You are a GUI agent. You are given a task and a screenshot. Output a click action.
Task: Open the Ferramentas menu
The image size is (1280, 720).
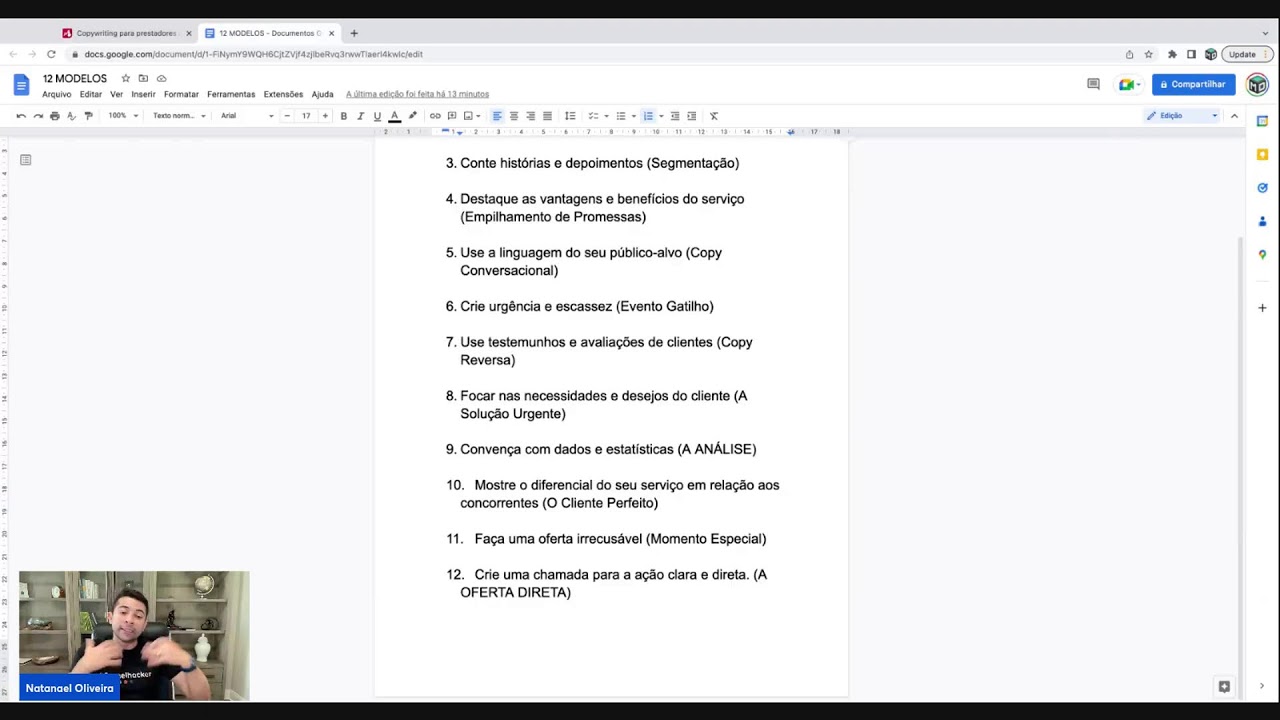click(231, 94)
